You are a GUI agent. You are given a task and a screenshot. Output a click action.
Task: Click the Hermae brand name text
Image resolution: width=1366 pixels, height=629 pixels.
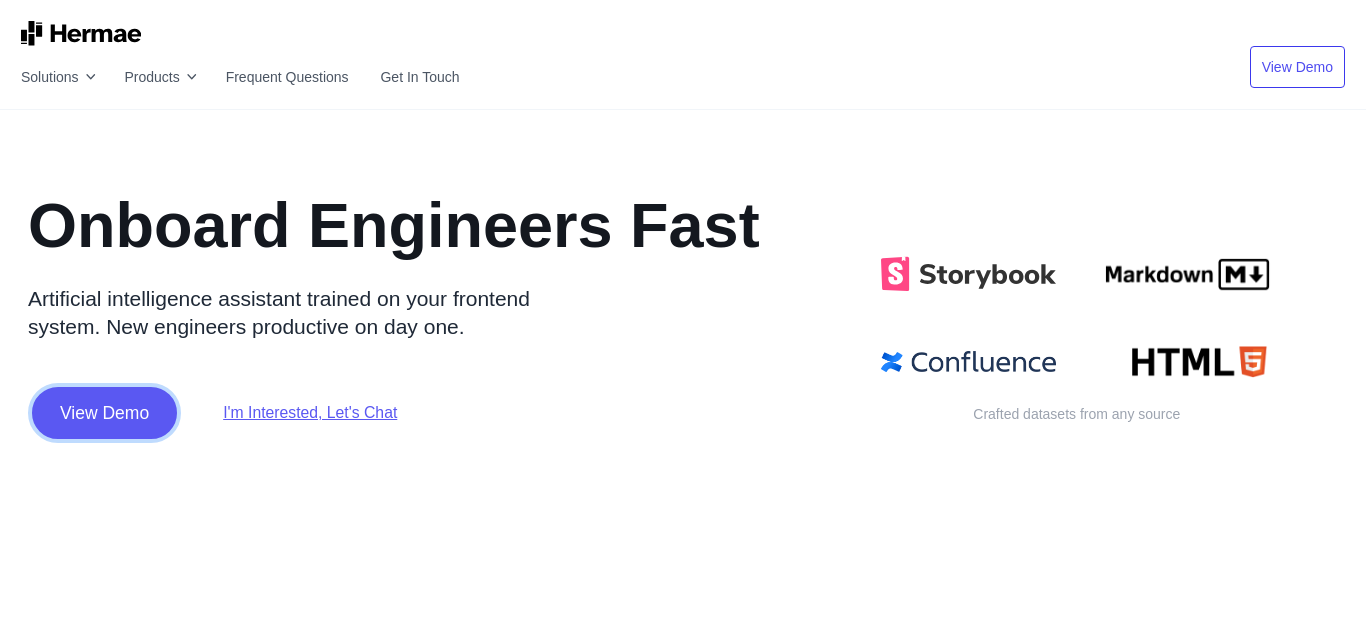(x=96, y=34)
